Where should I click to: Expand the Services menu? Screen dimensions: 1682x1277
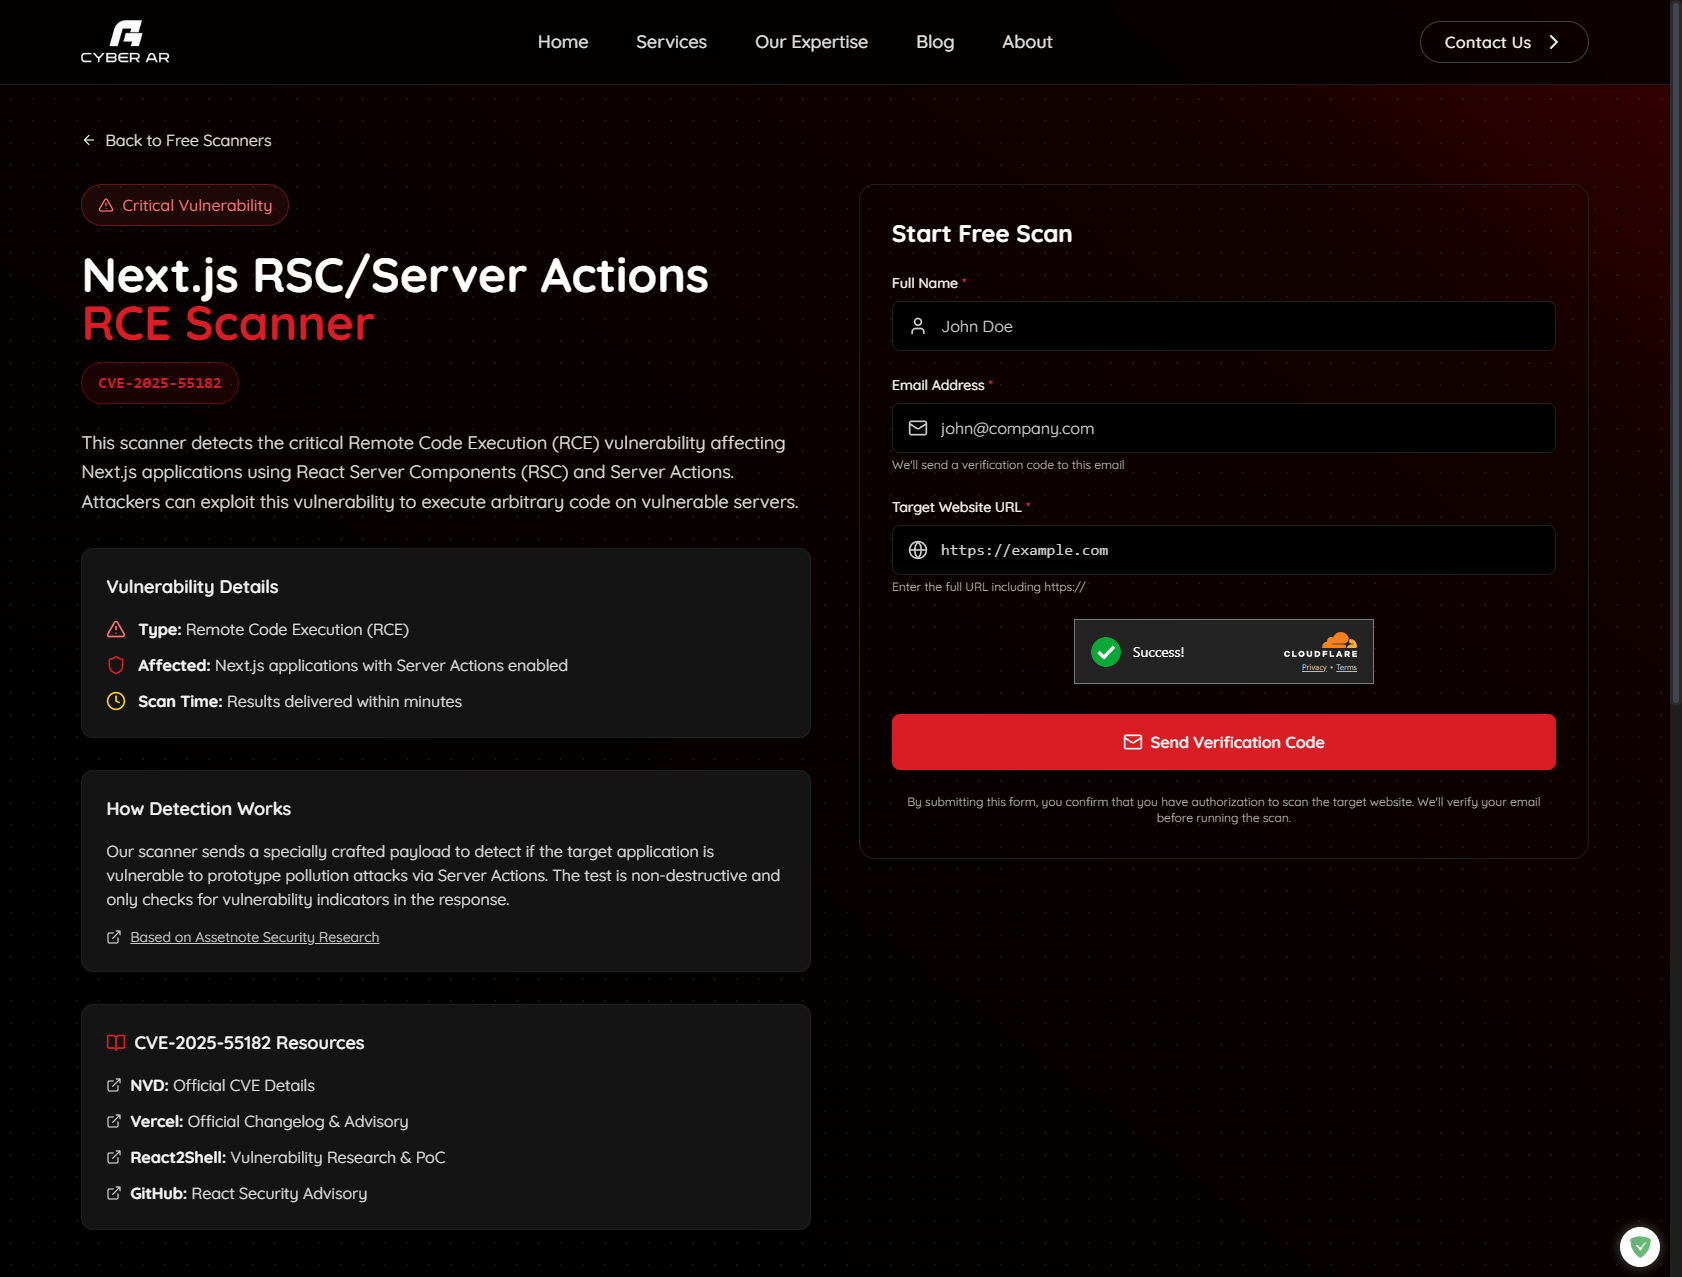671,42
